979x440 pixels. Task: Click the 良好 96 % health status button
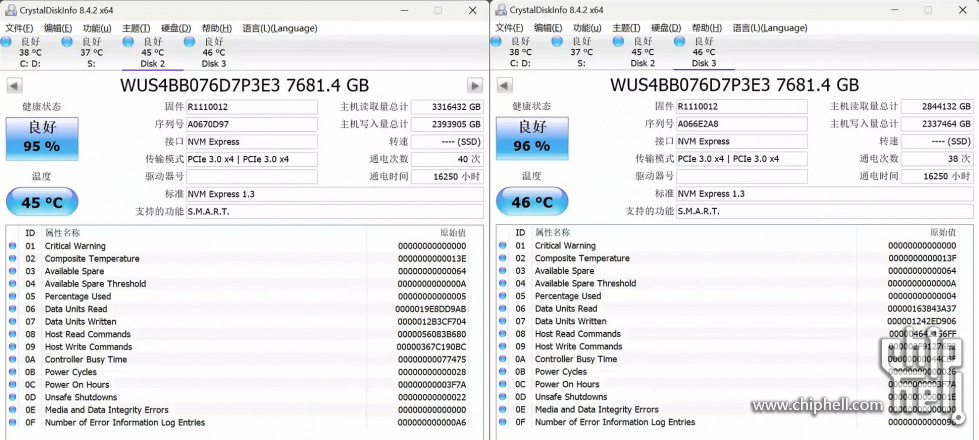(x=532, y=138)
